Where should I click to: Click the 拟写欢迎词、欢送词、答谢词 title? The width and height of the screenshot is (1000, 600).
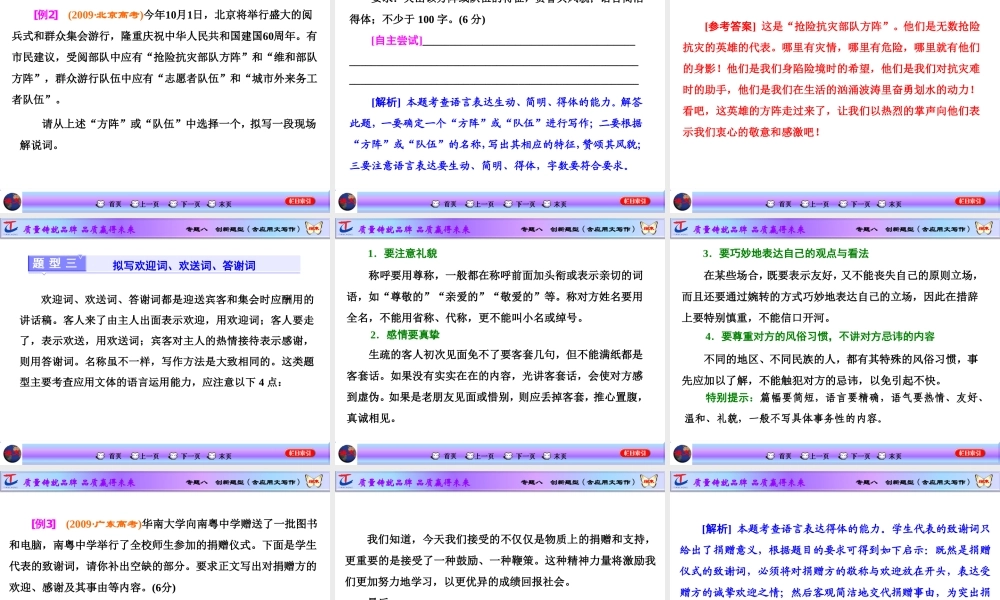coord(184,265)
